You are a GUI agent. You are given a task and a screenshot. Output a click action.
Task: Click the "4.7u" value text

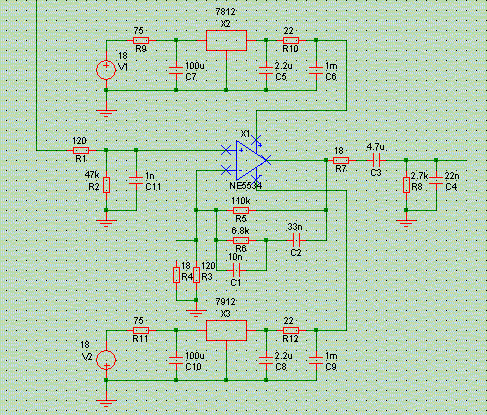click(376, 147)
